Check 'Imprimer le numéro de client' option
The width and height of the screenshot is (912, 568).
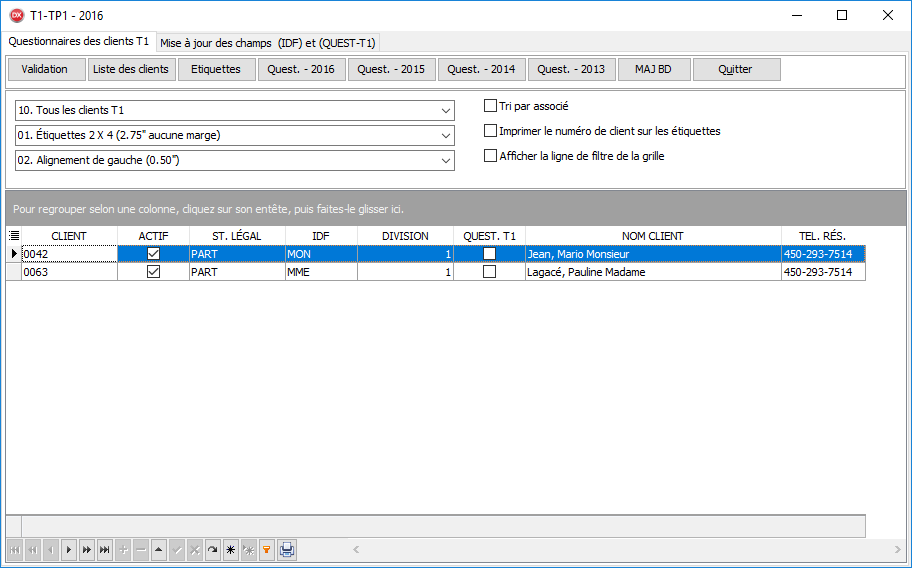tap(490, 131)
